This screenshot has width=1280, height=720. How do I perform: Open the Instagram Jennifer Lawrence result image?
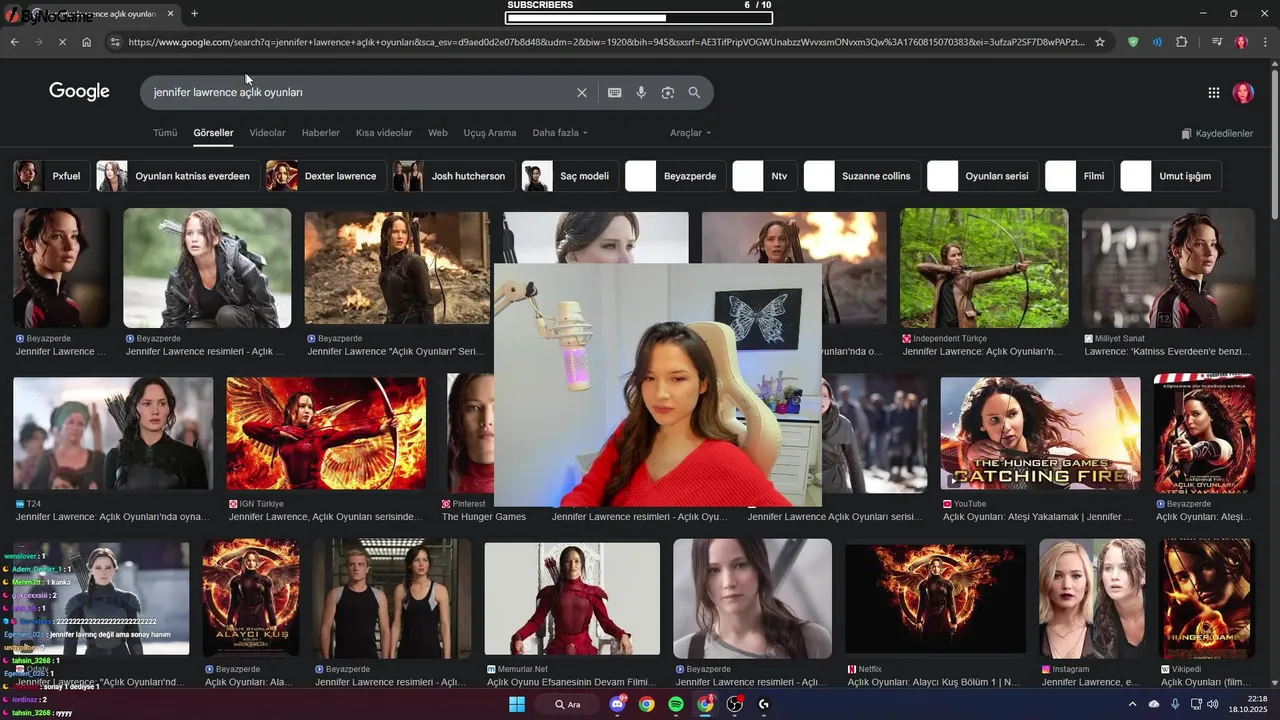[1092, 599]
